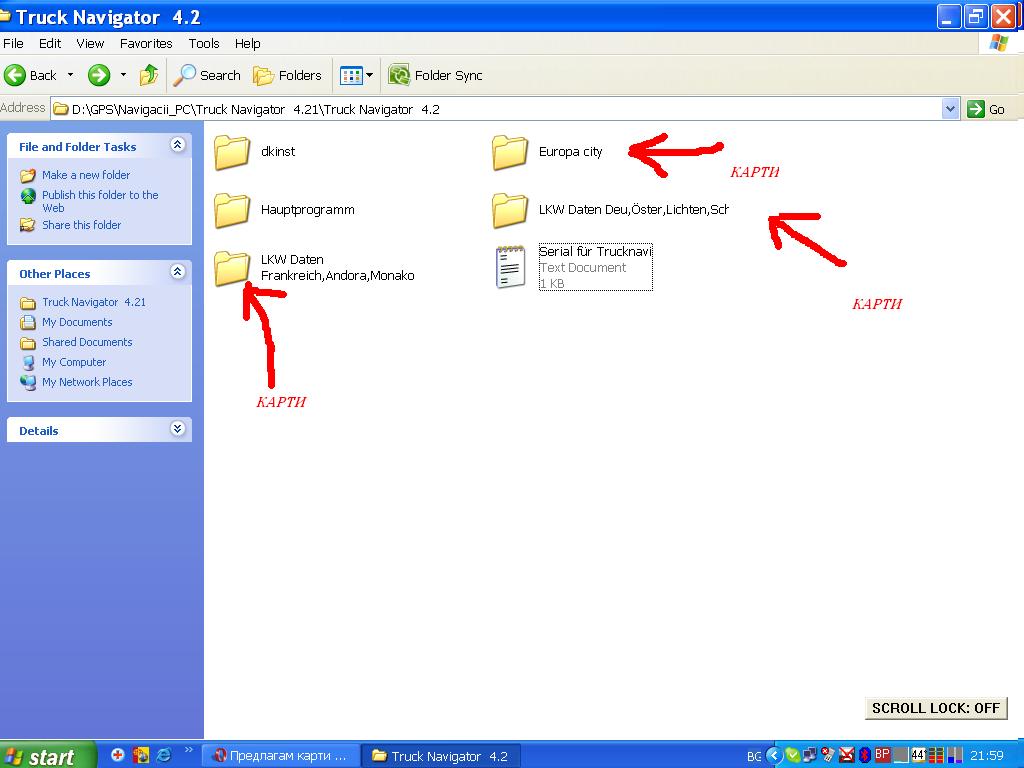Open Back button history dropdown arrow

pos(70,75)
